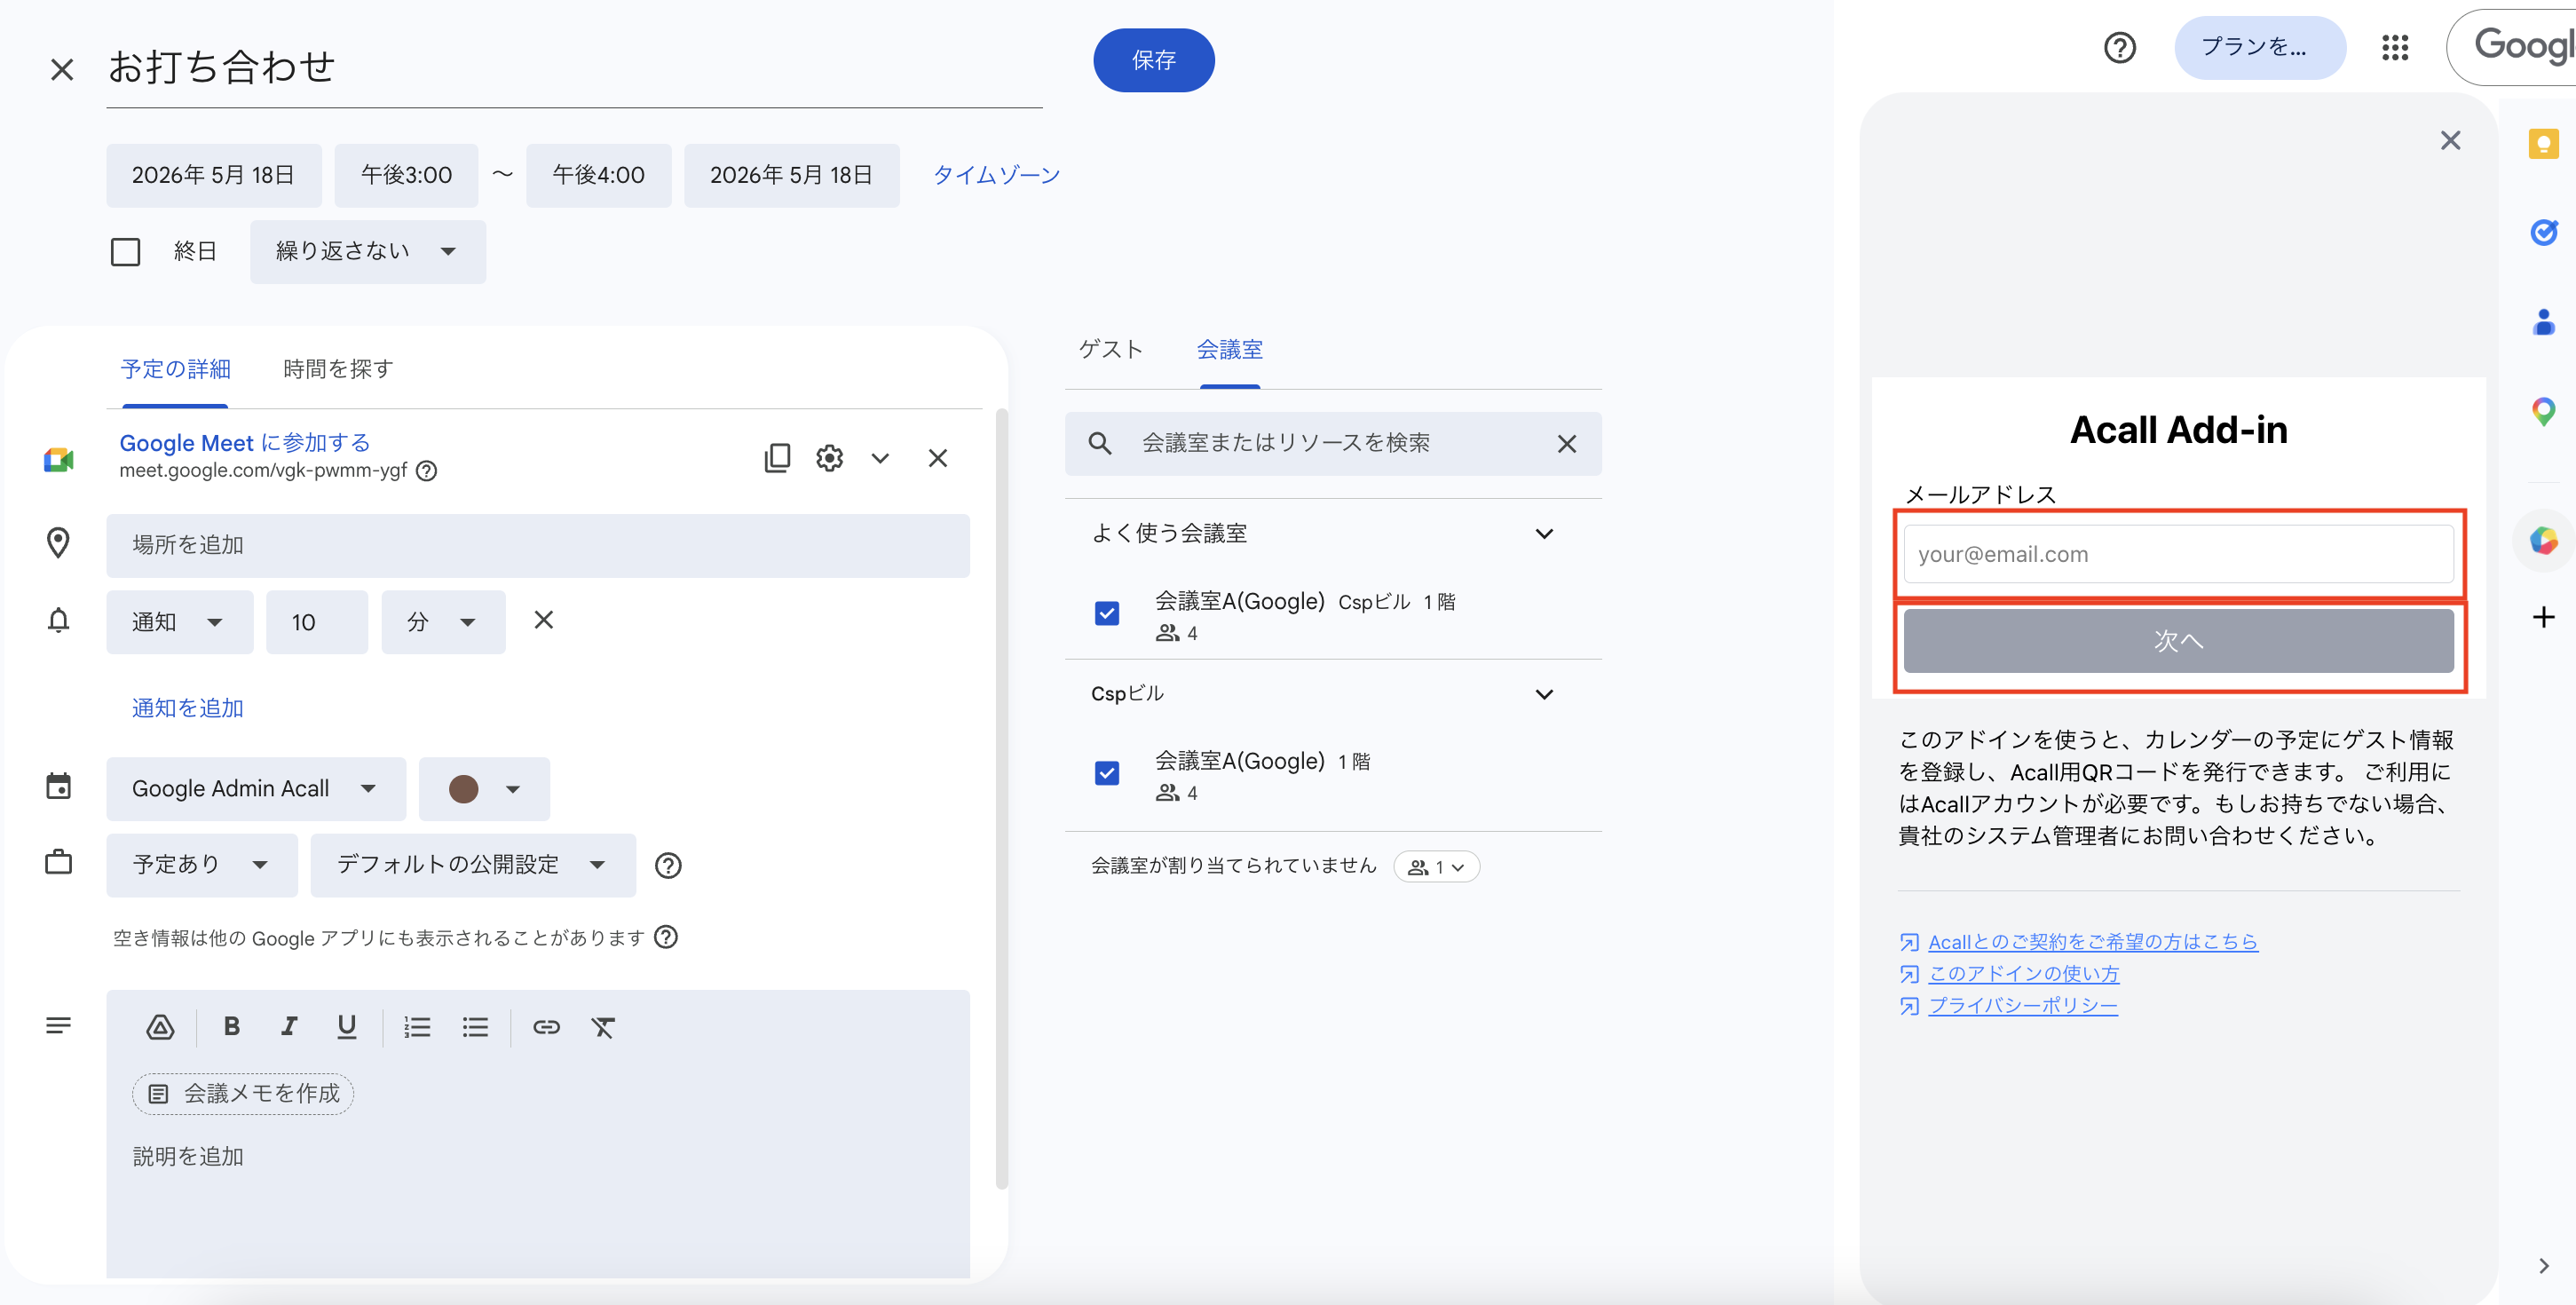Copy the Google Meet joining info
The height and width of the screenshot is (1305, 2576).
[x=777, y=458]
